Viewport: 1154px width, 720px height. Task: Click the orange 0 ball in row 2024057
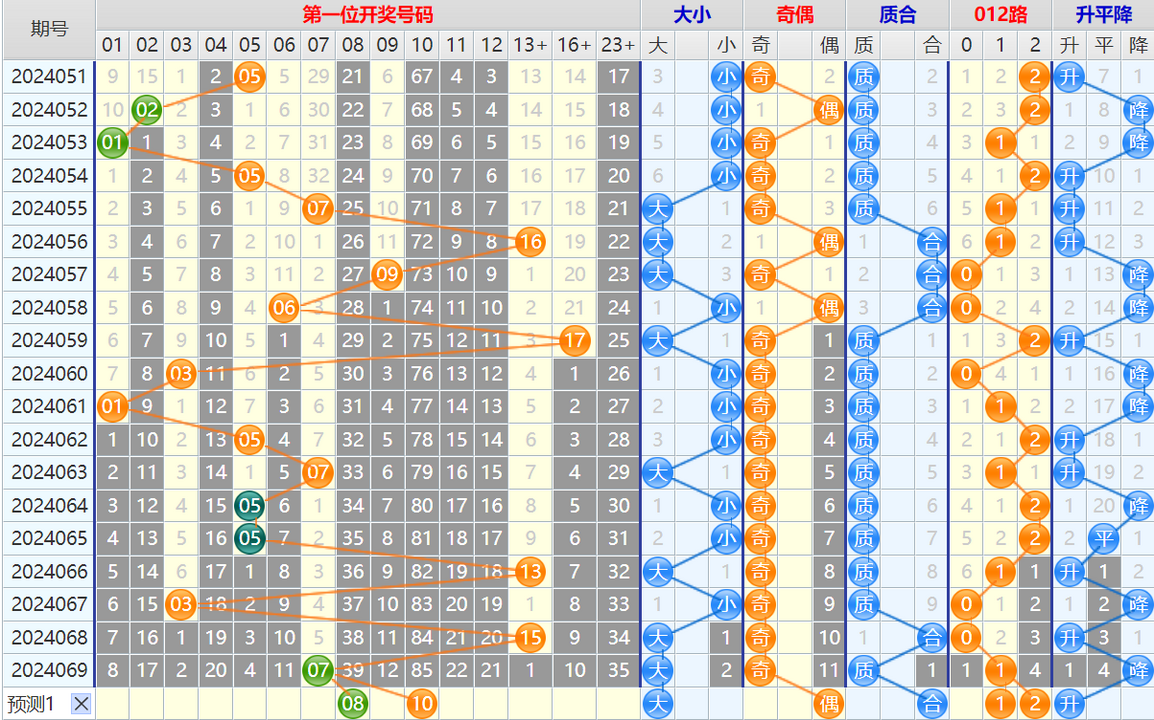click(x=966, y=275)
